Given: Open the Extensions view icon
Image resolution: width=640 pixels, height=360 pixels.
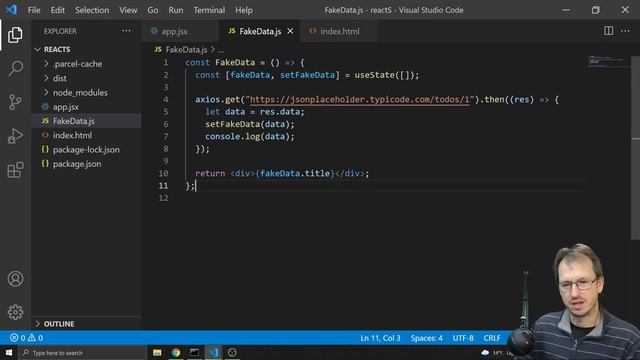Looking at the screenshot, I should point(15,170).
